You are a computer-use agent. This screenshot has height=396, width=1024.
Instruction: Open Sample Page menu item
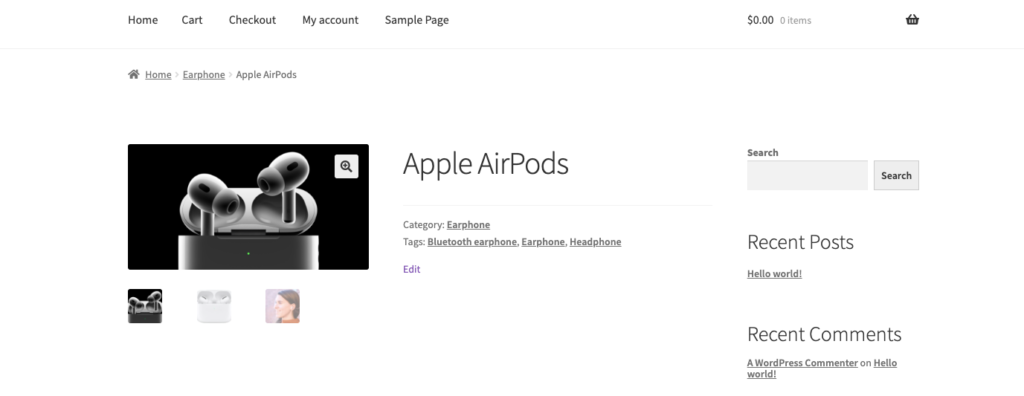417,20
